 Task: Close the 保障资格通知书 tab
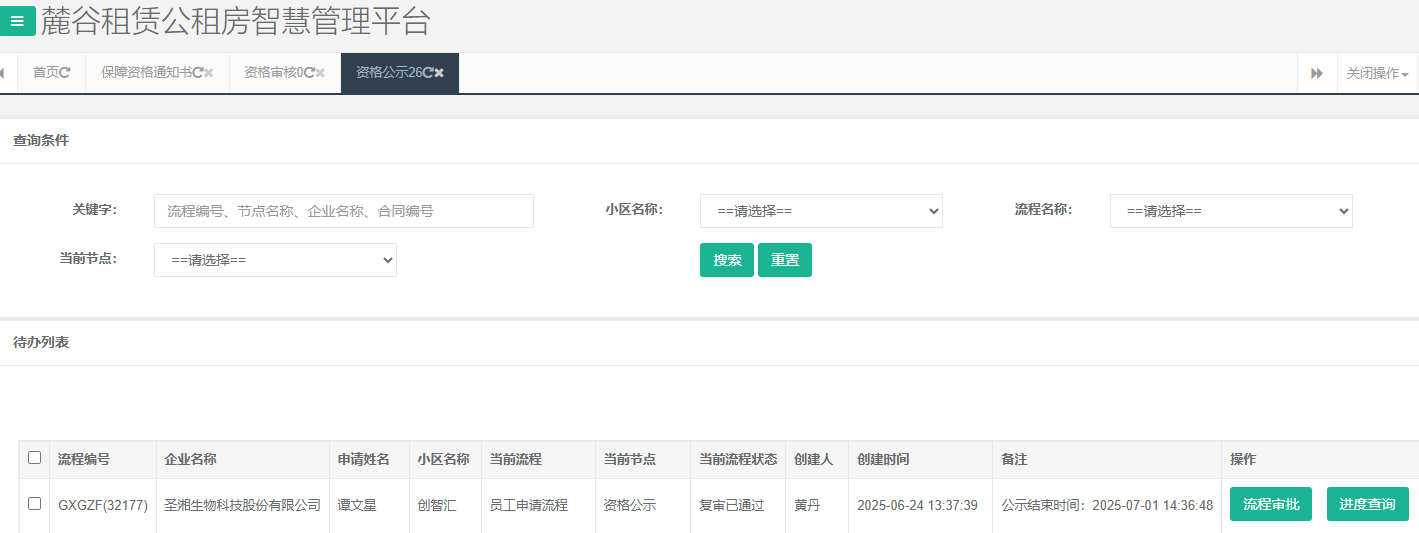pyautogui.click(x=209, y=73)
